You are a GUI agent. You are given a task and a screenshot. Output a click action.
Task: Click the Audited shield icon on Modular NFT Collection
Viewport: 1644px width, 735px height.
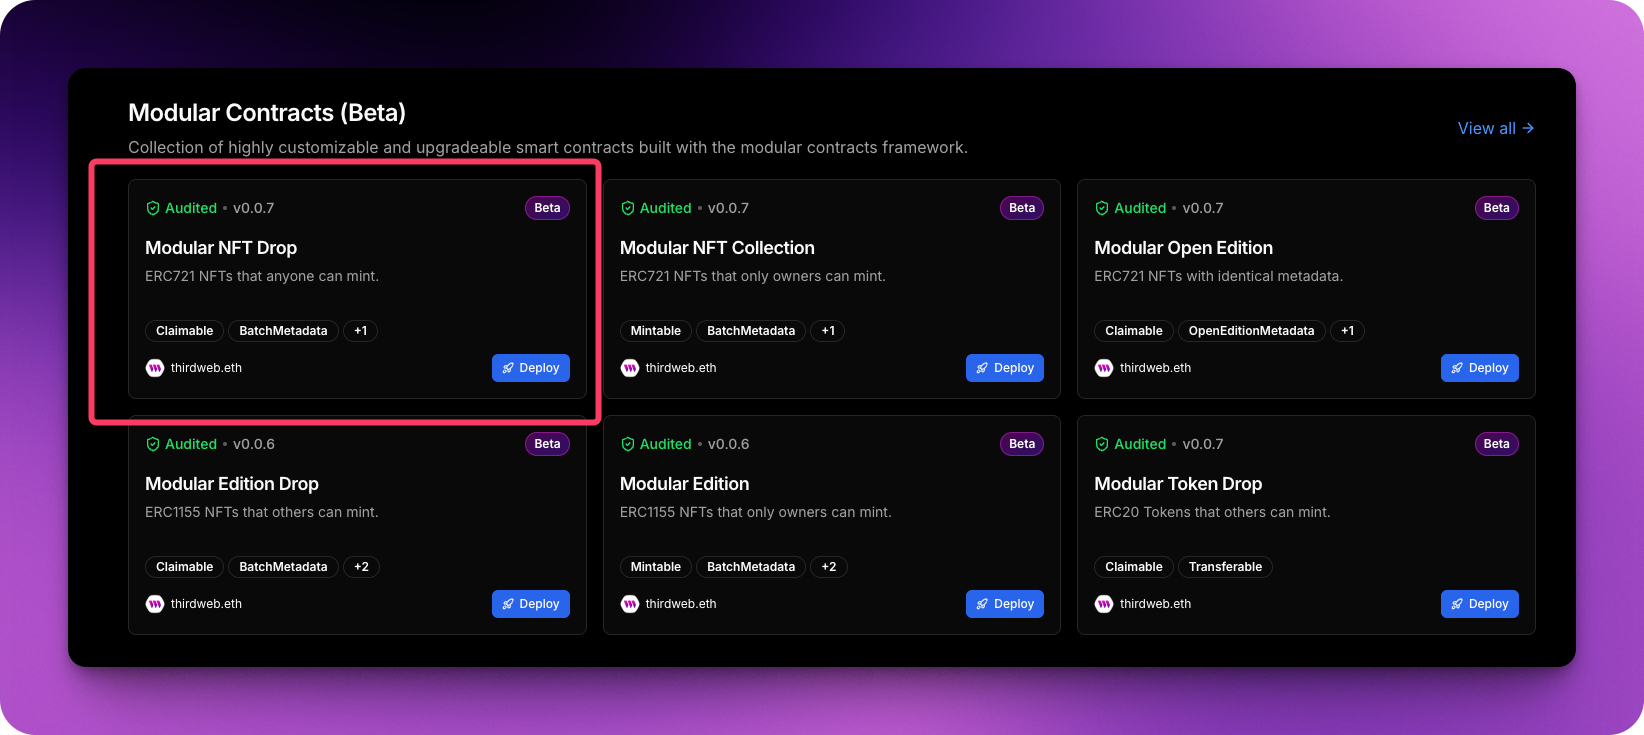tap(628, 208)
